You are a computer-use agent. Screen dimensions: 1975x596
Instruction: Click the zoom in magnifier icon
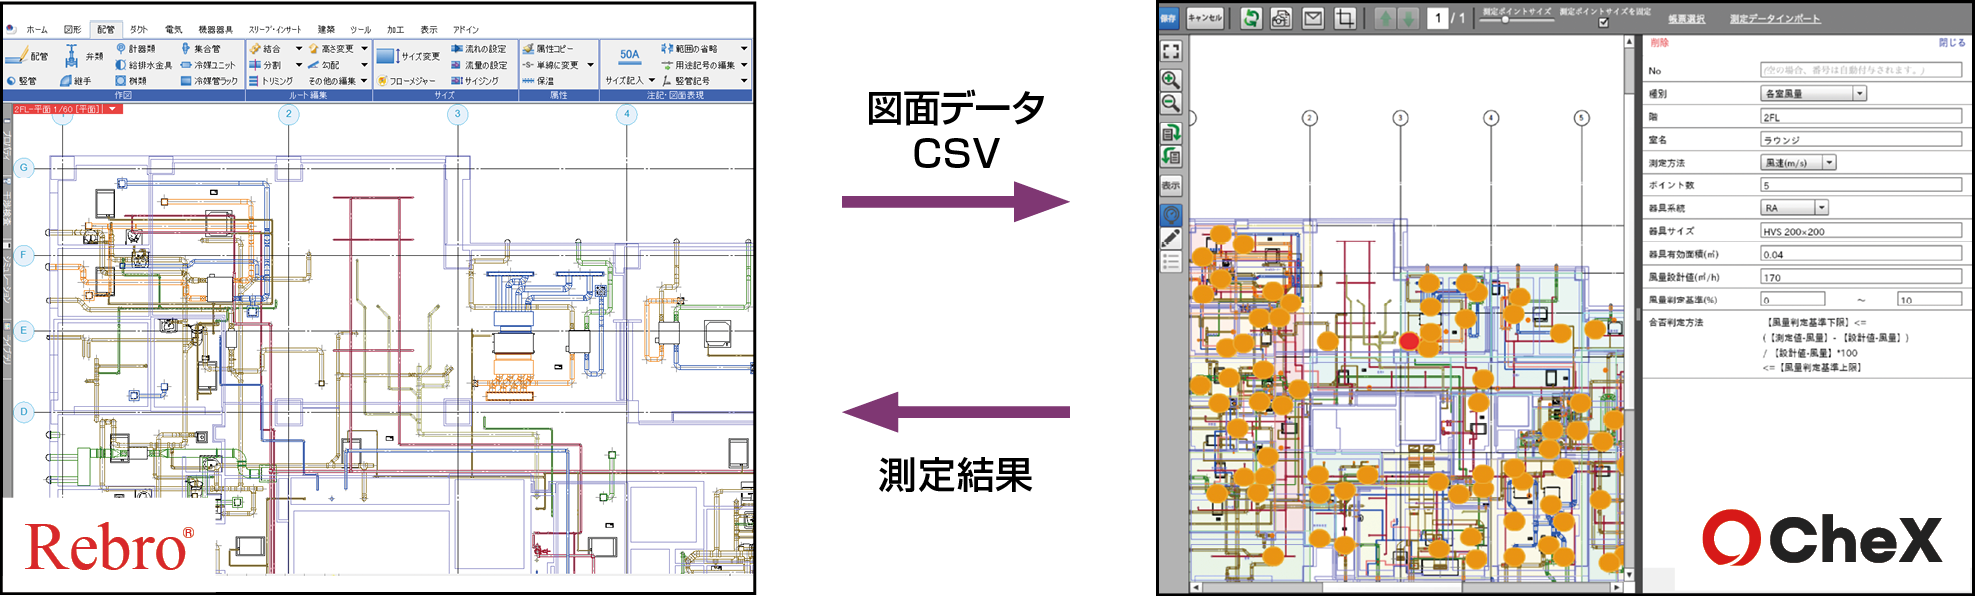point(1171,80)
